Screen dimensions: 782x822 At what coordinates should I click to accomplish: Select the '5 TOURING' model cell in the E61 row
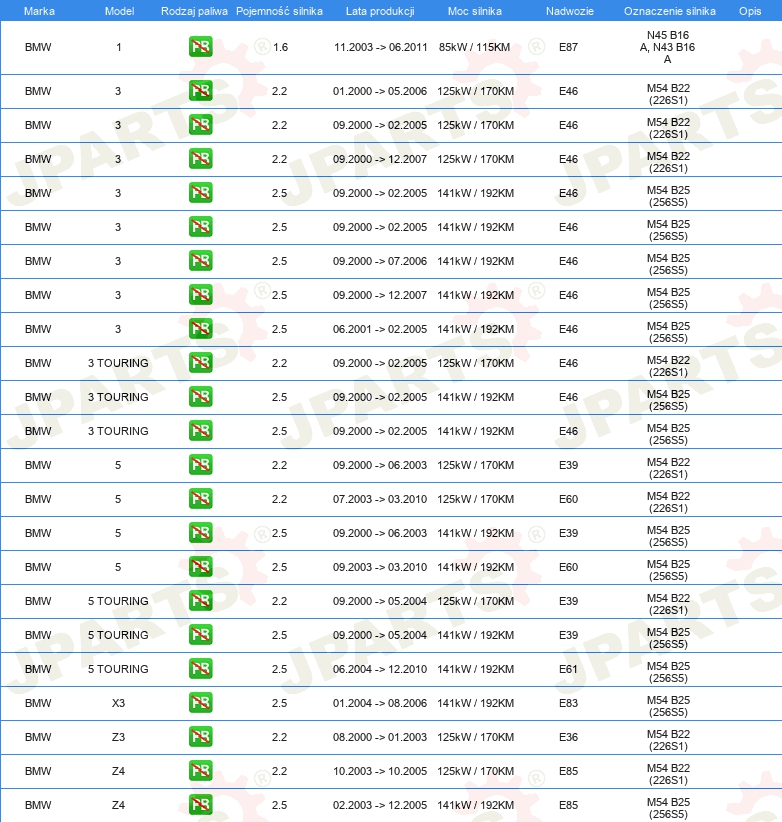(118, 669)
